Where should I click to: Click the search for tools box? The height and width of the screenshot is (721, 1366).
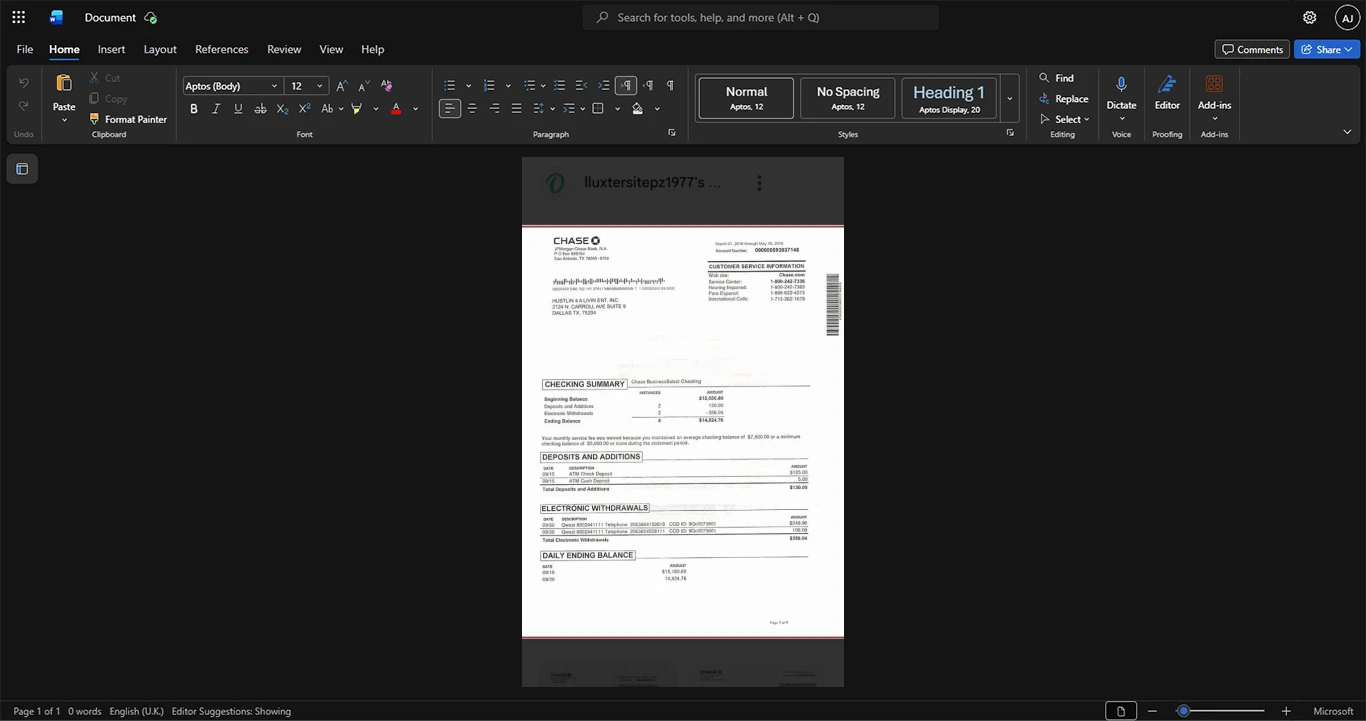coord(761,17)
